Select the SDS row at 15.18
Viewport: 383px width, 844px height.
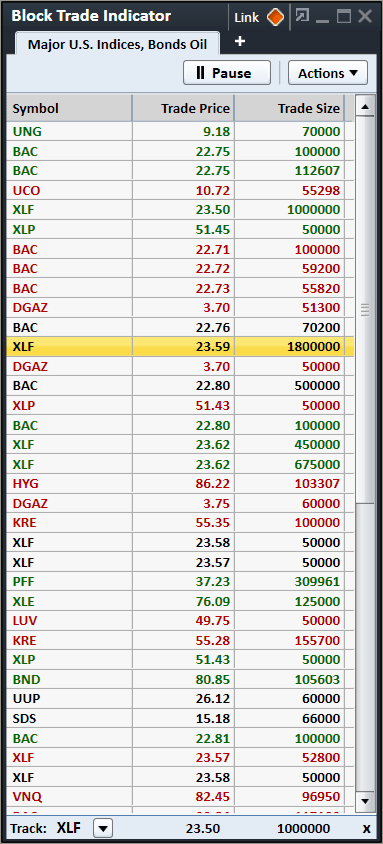coord(180,719)
